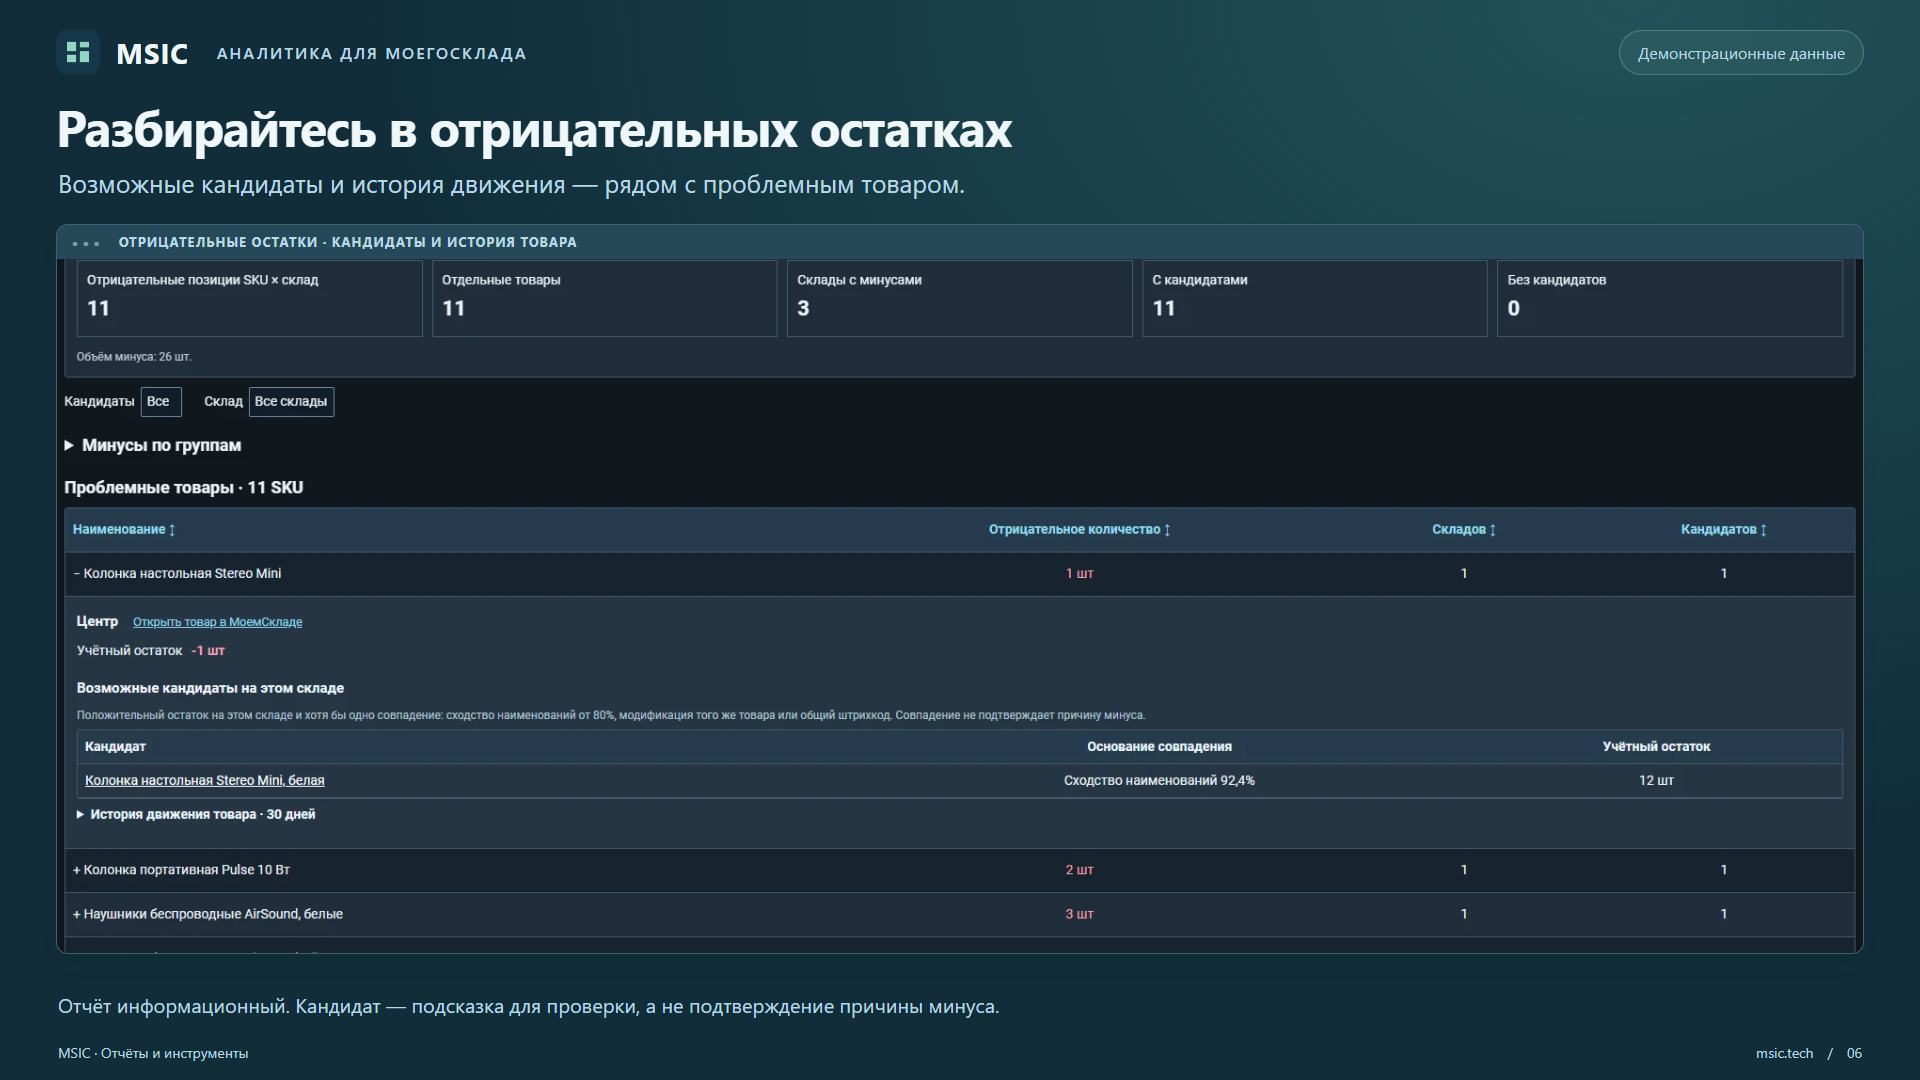Expand the Наушники беспроводные AirSound, белые row
The width and height of the screenshot is (1920, 1080).
[960, 914]
